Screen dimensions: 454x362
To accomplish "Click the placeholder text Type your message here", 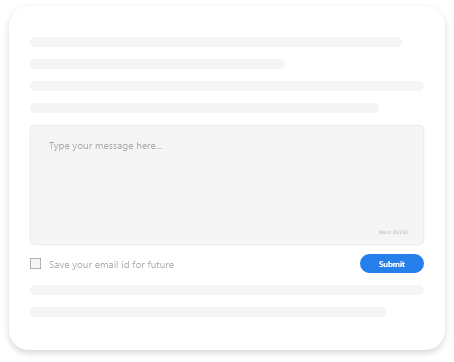I will 106,146.
